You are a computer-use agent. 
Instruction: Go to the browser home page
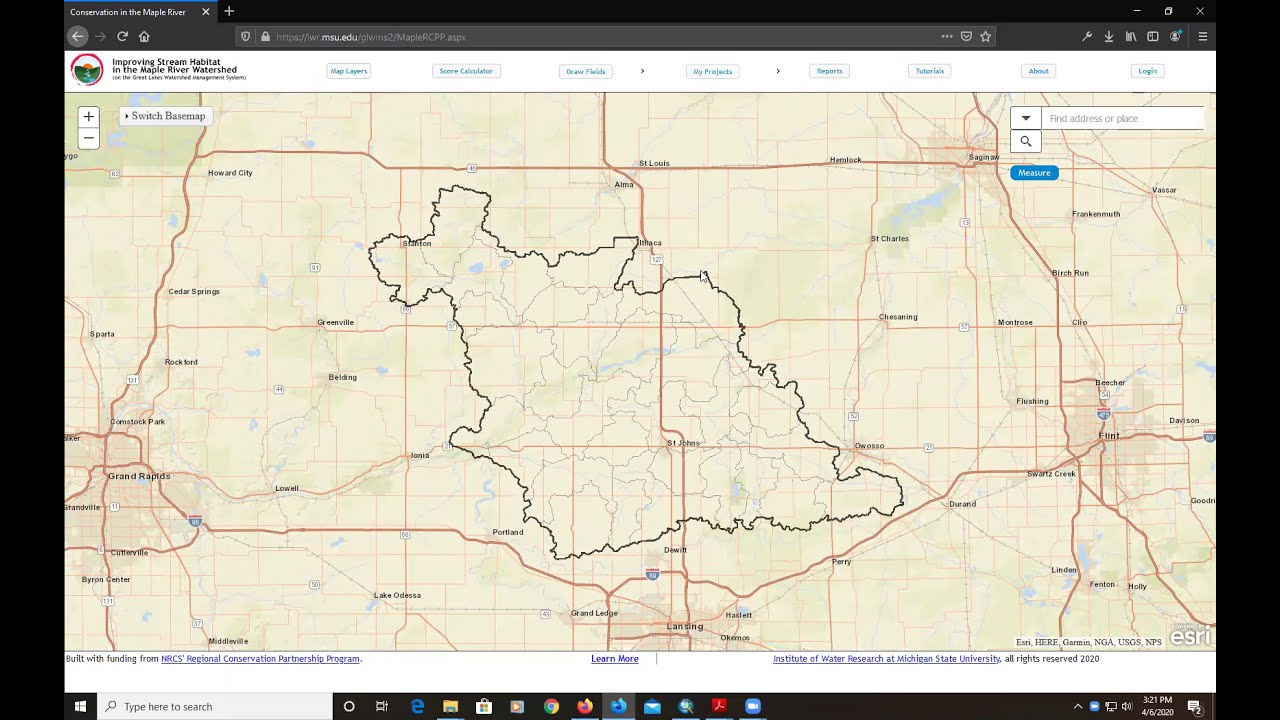point(144,37)
